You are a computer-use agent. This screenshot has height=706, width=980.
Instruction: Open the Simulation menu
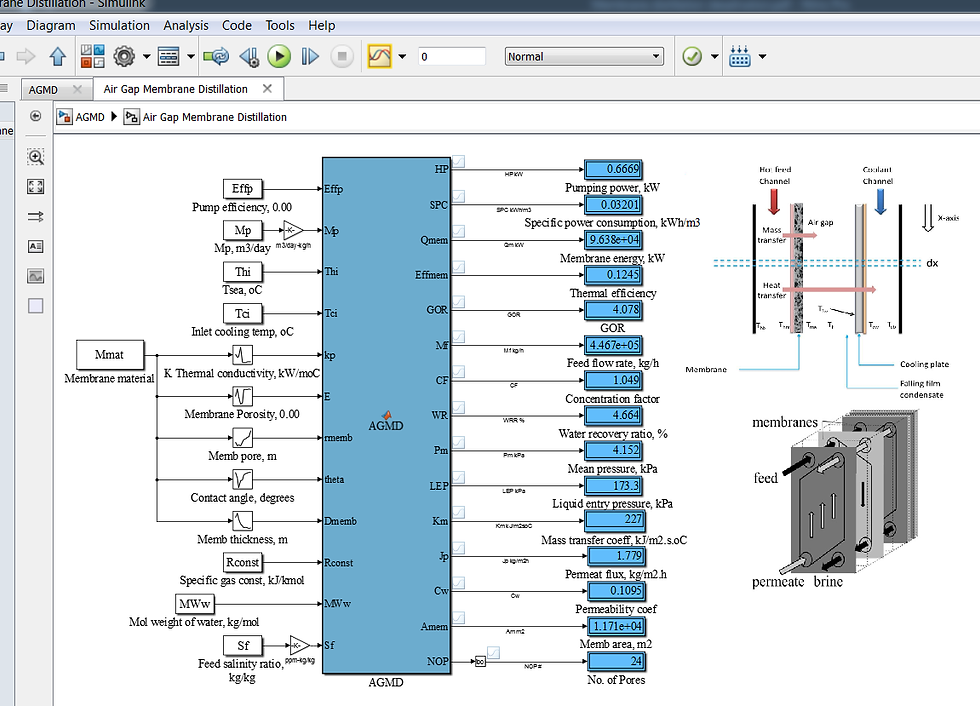click(x=119, y=26)
